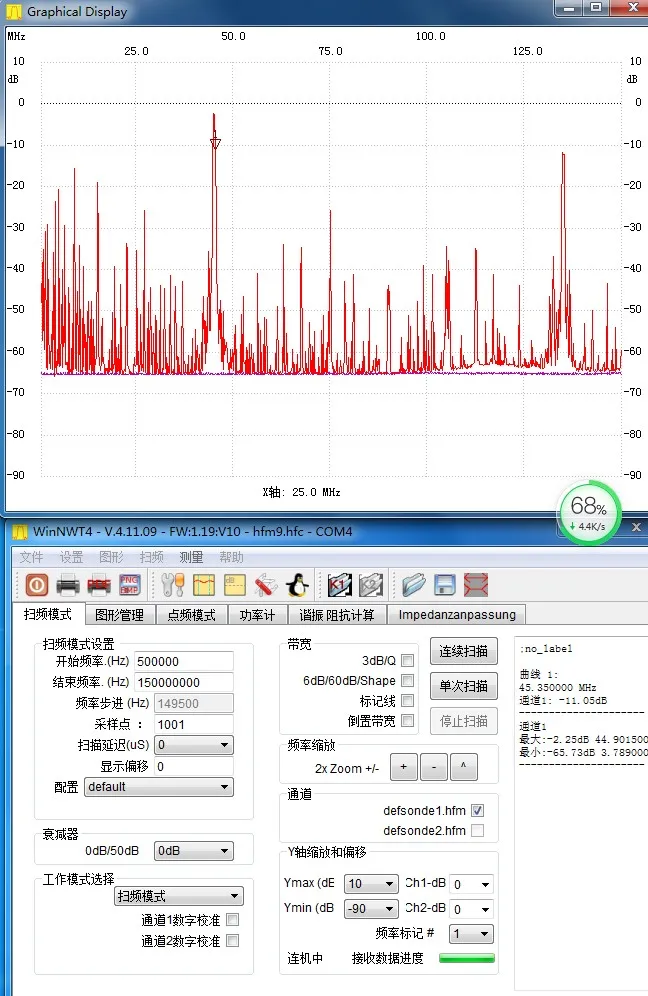The width and height of the screenshot is (648, 996).
Task: Click the 结束频率 field showing 150000000
Action: 184,682
